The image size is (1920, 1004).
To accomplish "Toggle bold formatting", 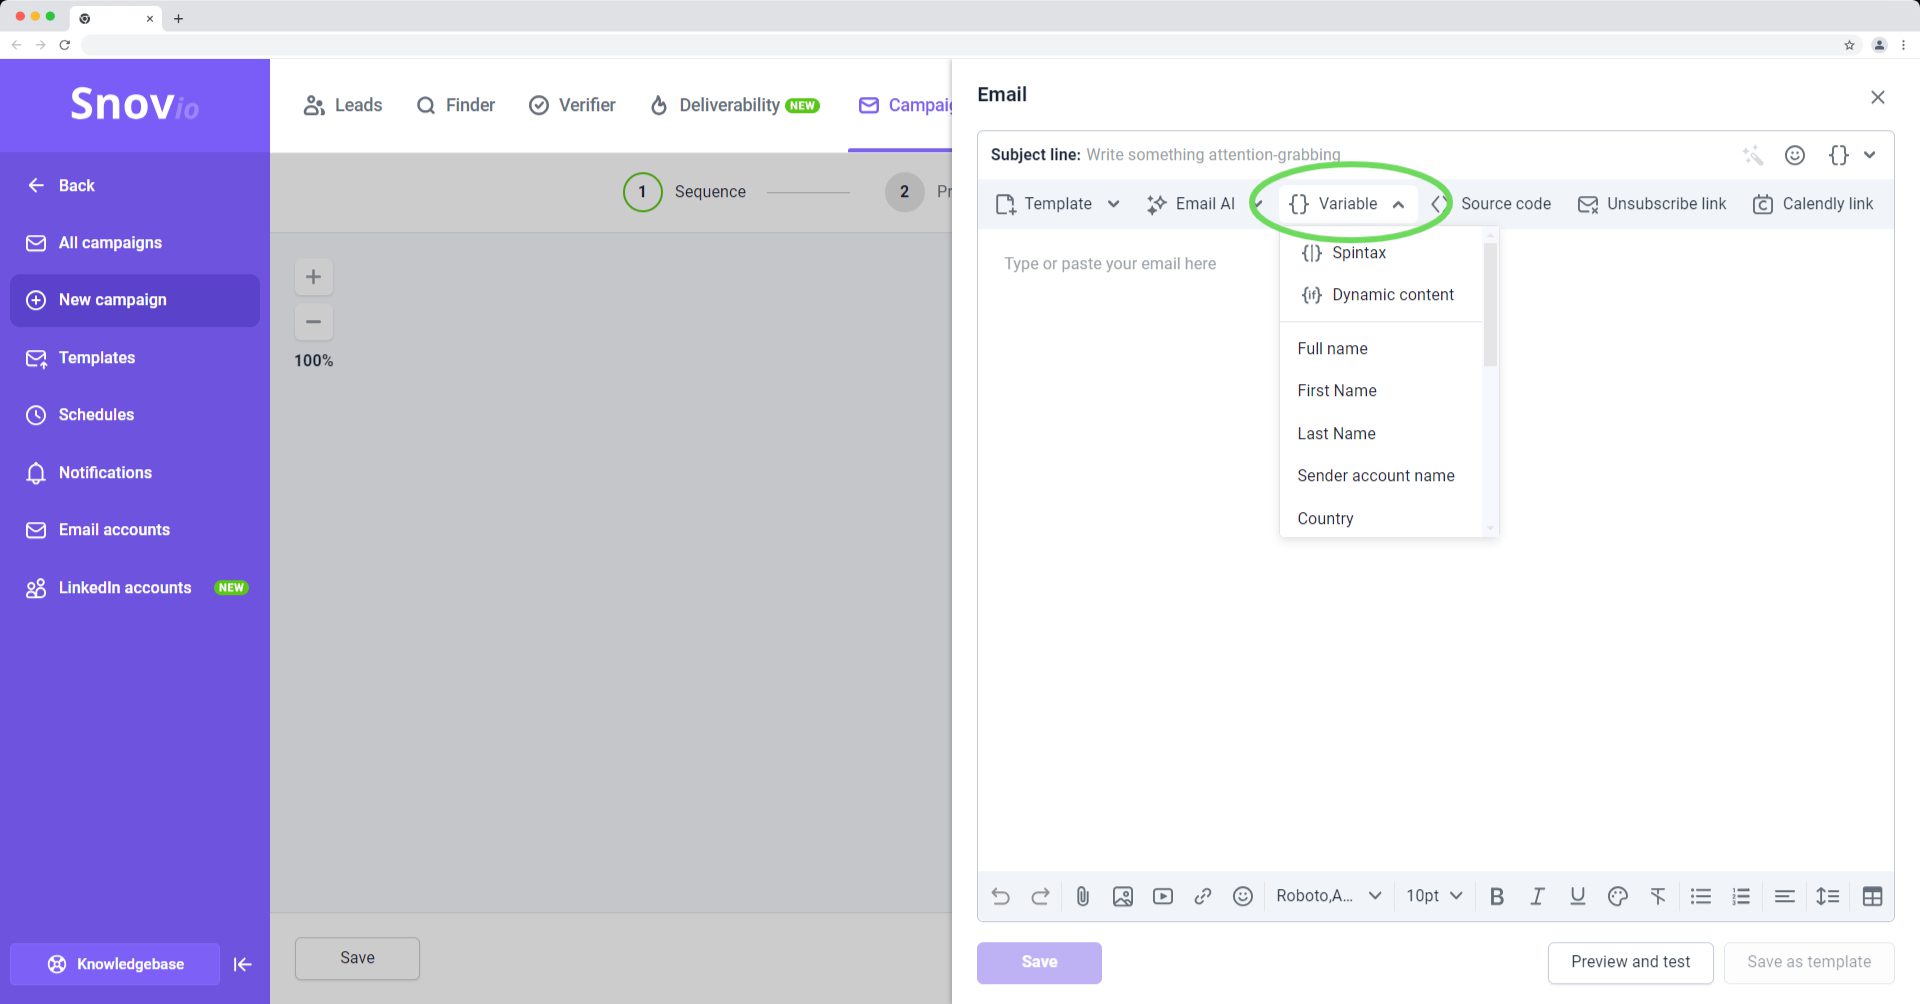I will [1496, 896].
